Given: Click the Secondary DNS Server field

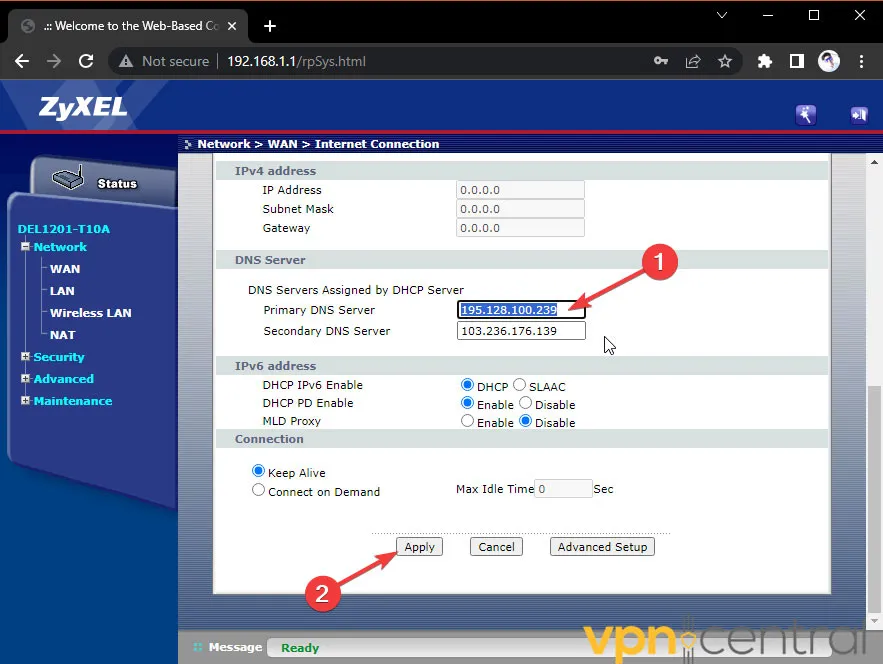Looking at the screenshot, I should click(x=520, y=330).
